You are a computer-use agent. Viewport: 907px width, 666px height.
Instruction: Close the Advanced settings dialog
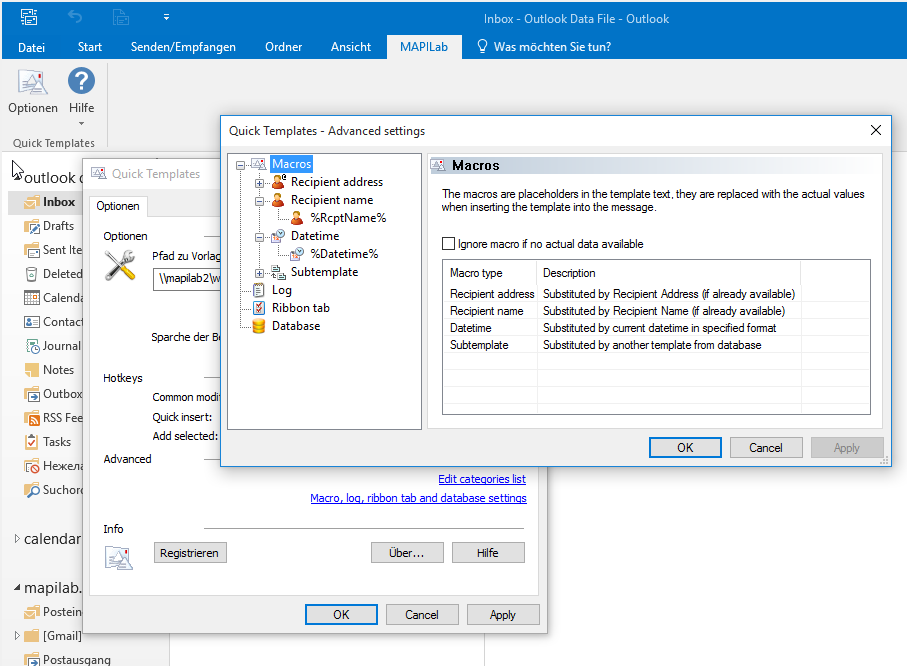coord(876,130)
